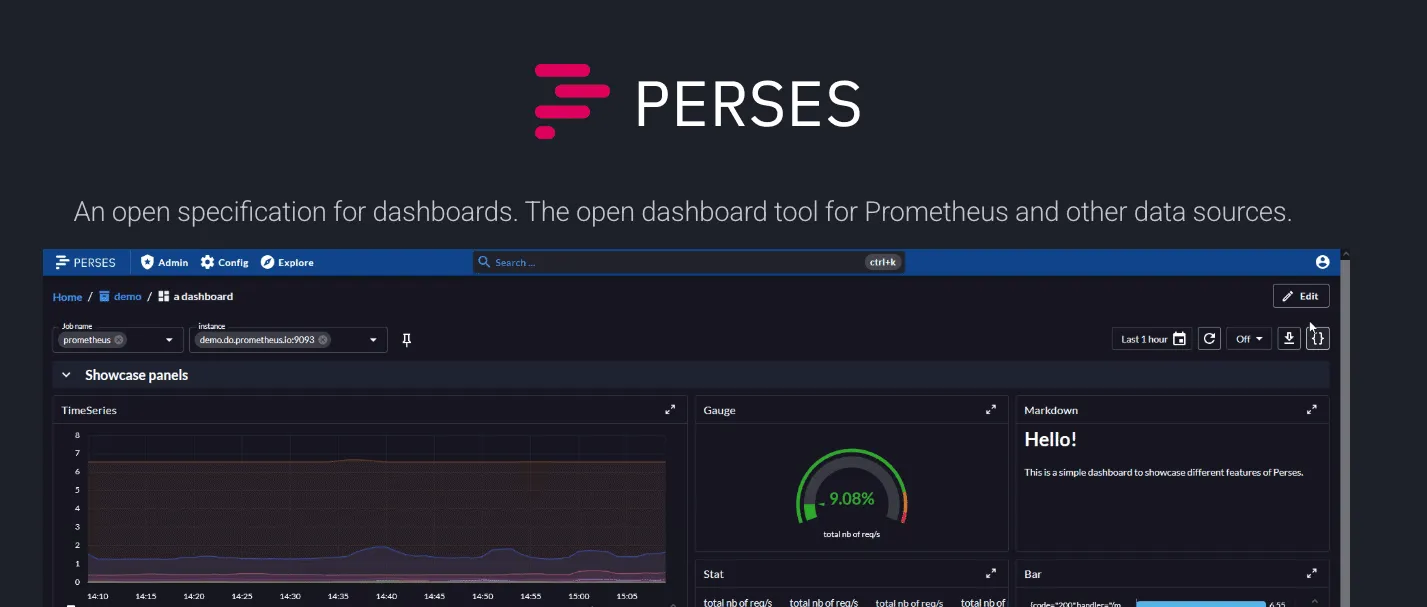
Task: Click the 15:00 tick label on TimeSeries chart
Action: [x=579, y=596]
